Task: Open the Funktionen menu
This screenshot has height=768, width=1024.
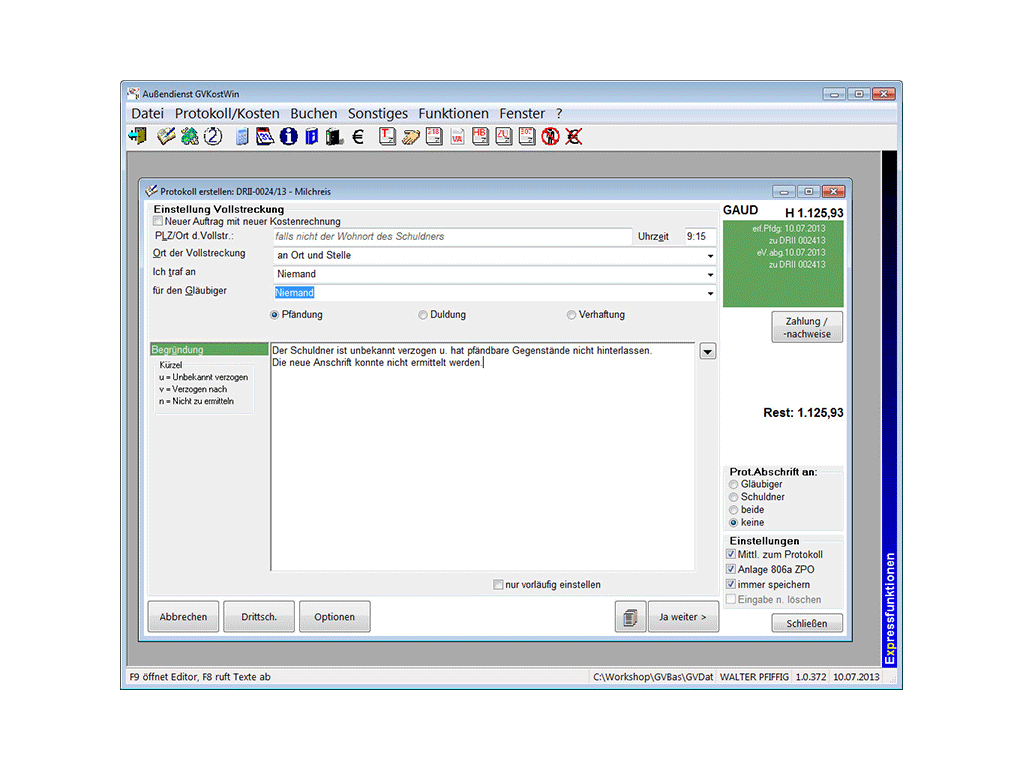Action: tap(453, 114)
